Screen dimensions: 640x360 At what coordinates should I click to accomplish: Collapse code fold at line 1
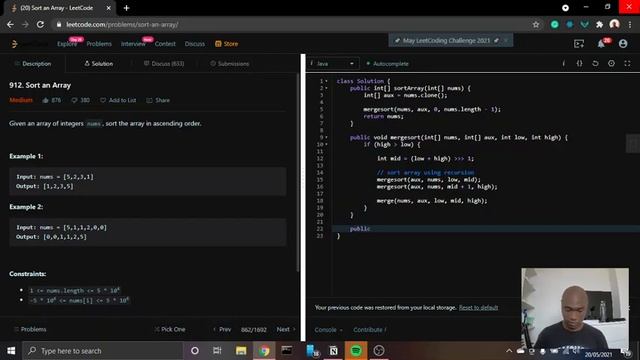pos(326,81)
